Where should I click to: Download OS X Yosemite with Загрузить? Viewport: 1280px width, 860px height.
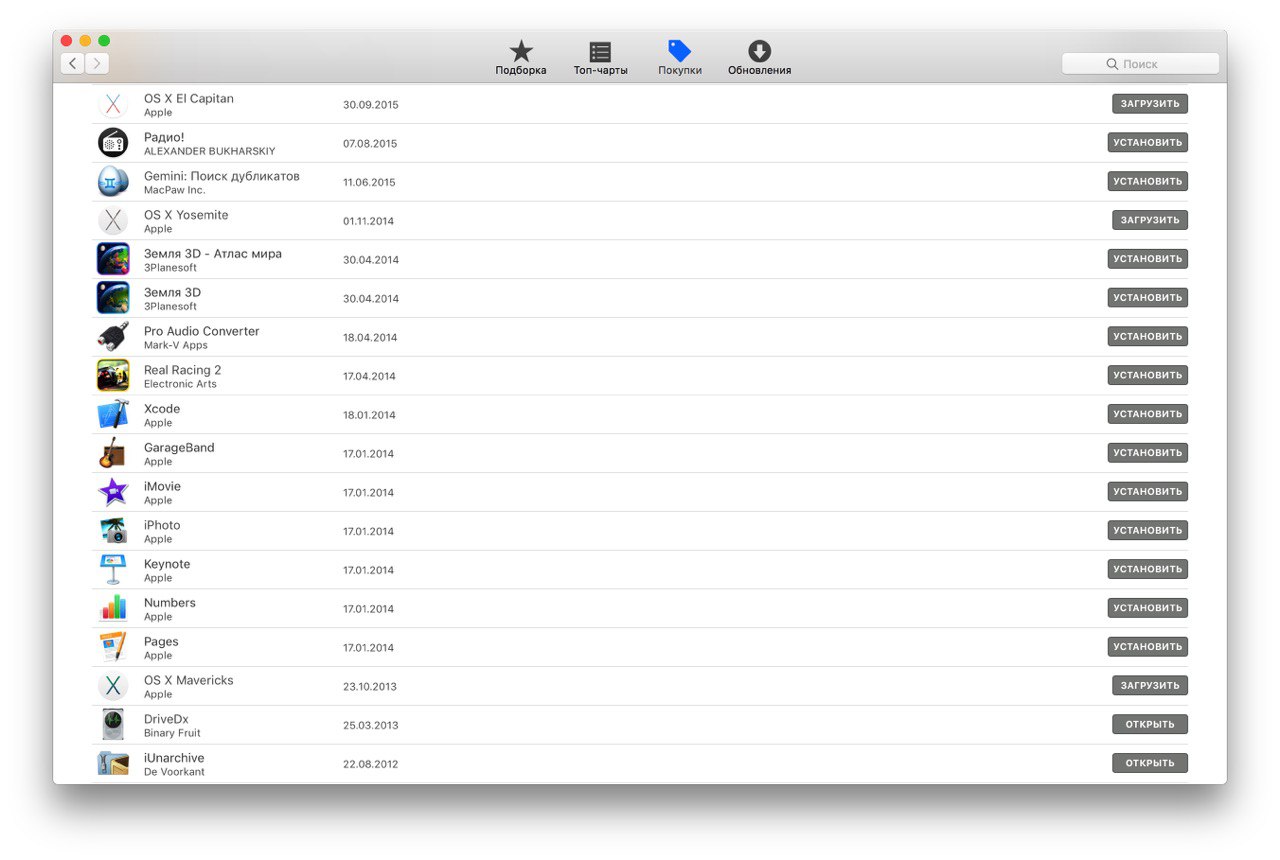point(1150,220)
